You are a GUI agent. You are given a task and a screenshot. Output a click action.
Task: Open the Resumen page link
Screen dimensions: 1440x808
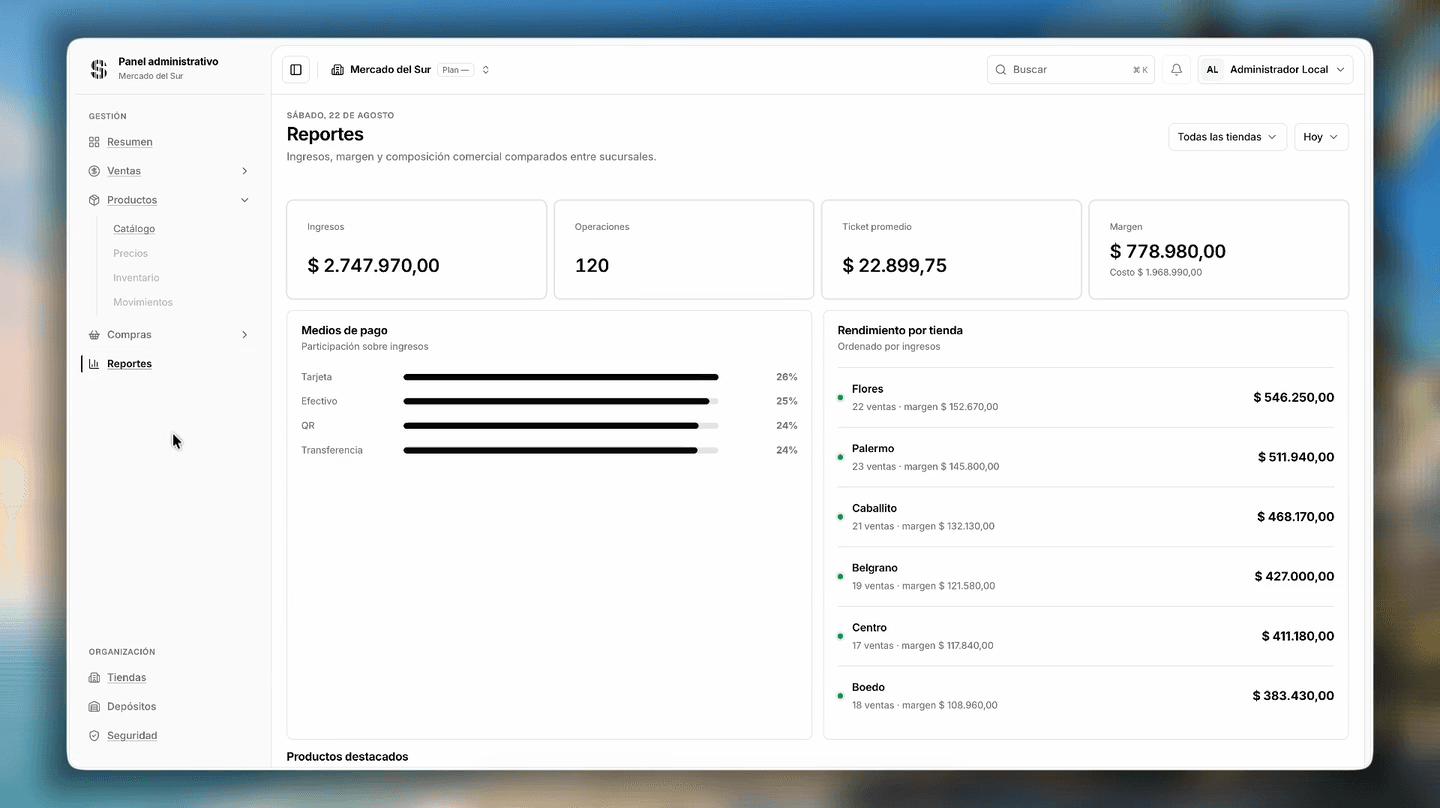(130, 142)
